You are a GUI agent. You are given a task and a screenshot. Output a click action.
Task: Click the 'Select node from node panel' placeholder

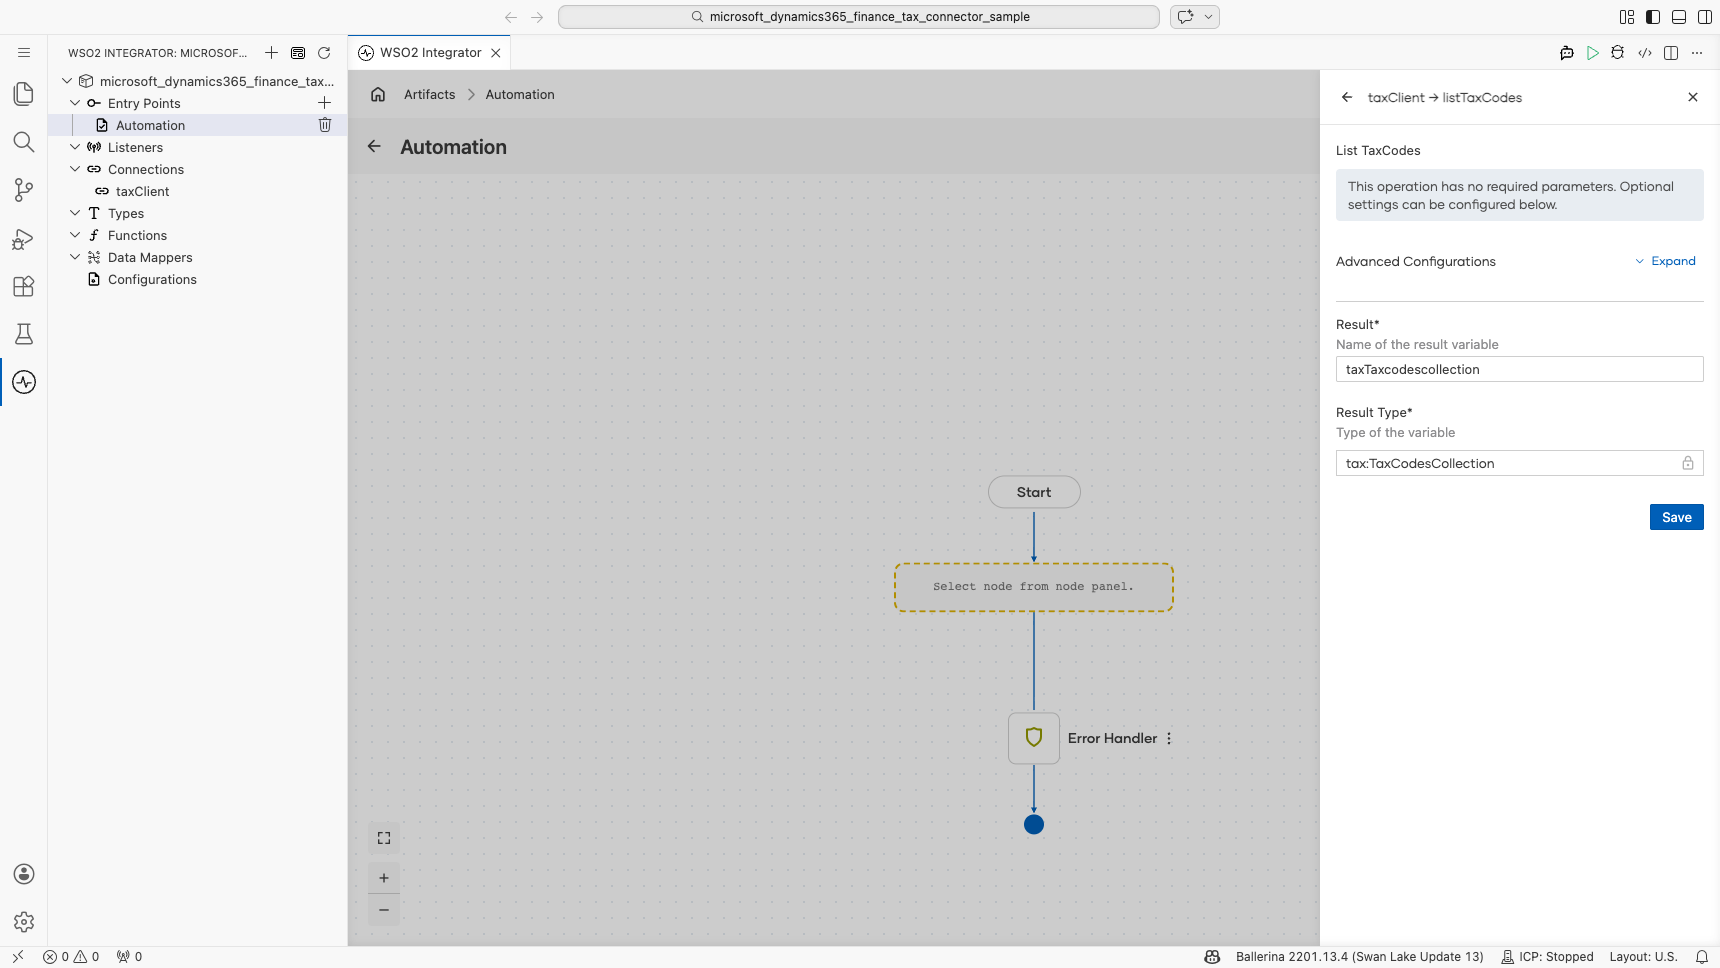pyautogui.click(x=1034, y=587)
